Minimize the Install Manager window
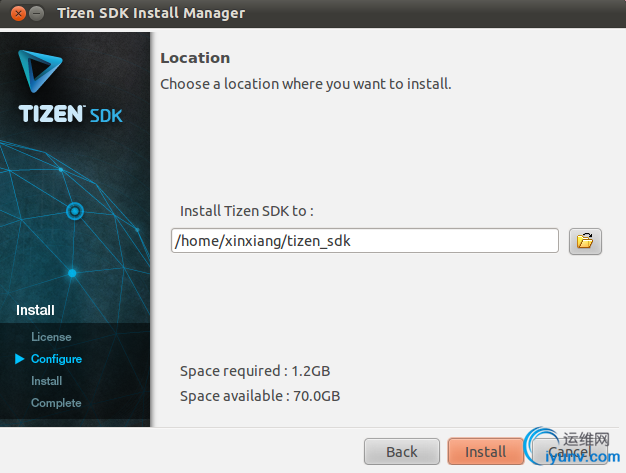626x473 pixels. 37,13
